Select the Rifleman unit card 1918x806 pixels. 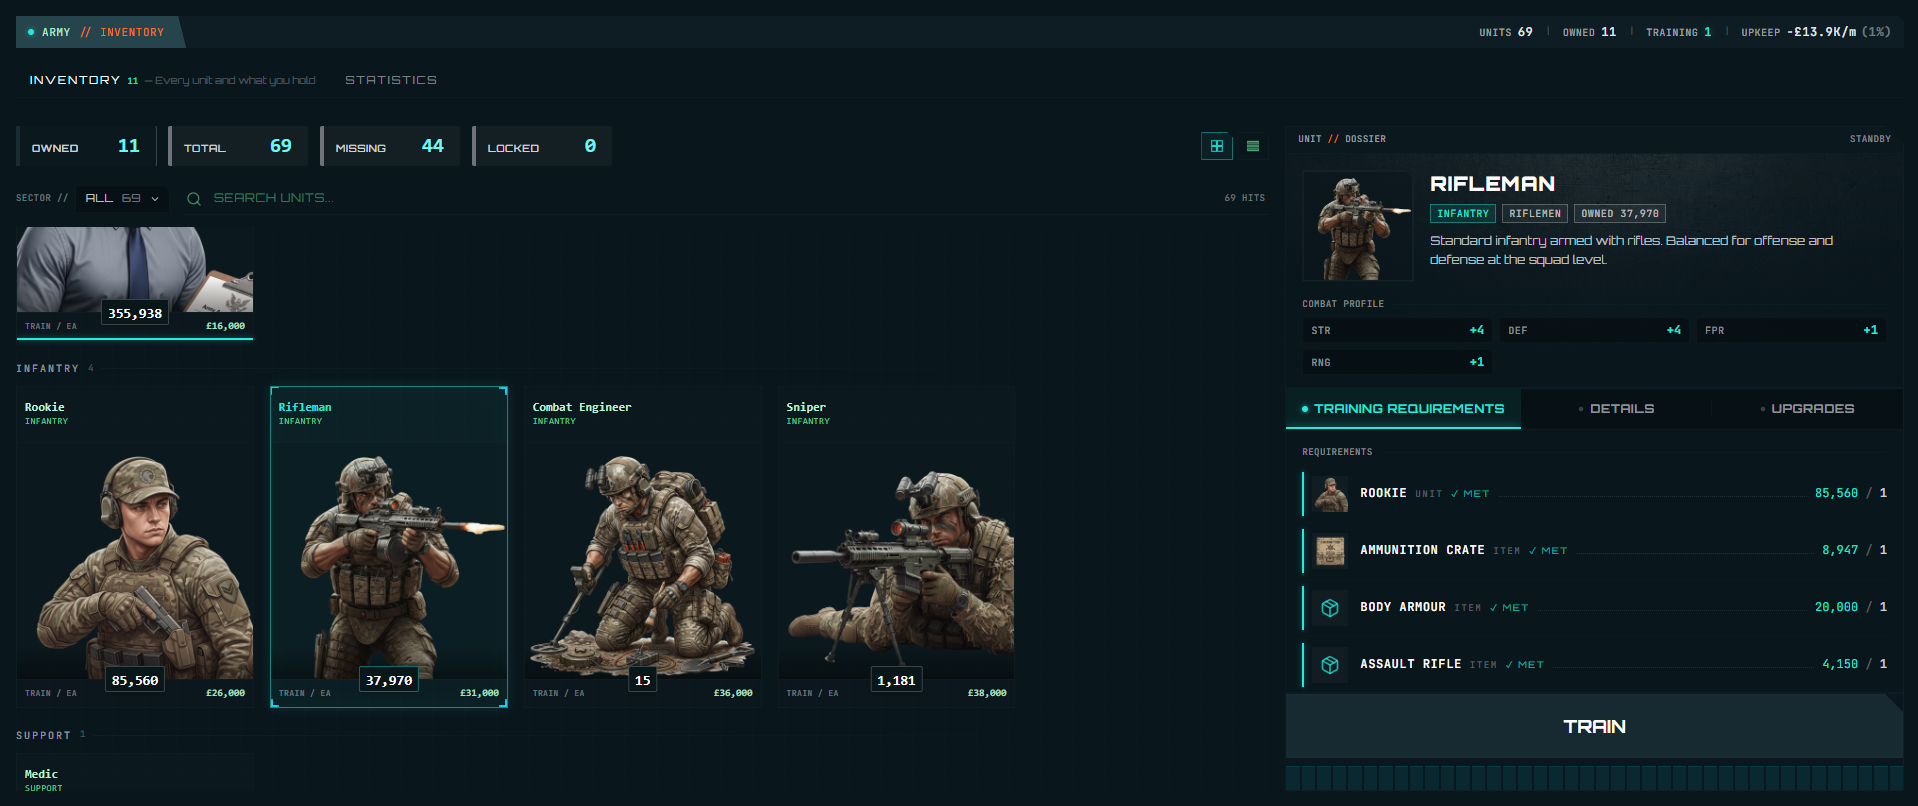(389, 547)
